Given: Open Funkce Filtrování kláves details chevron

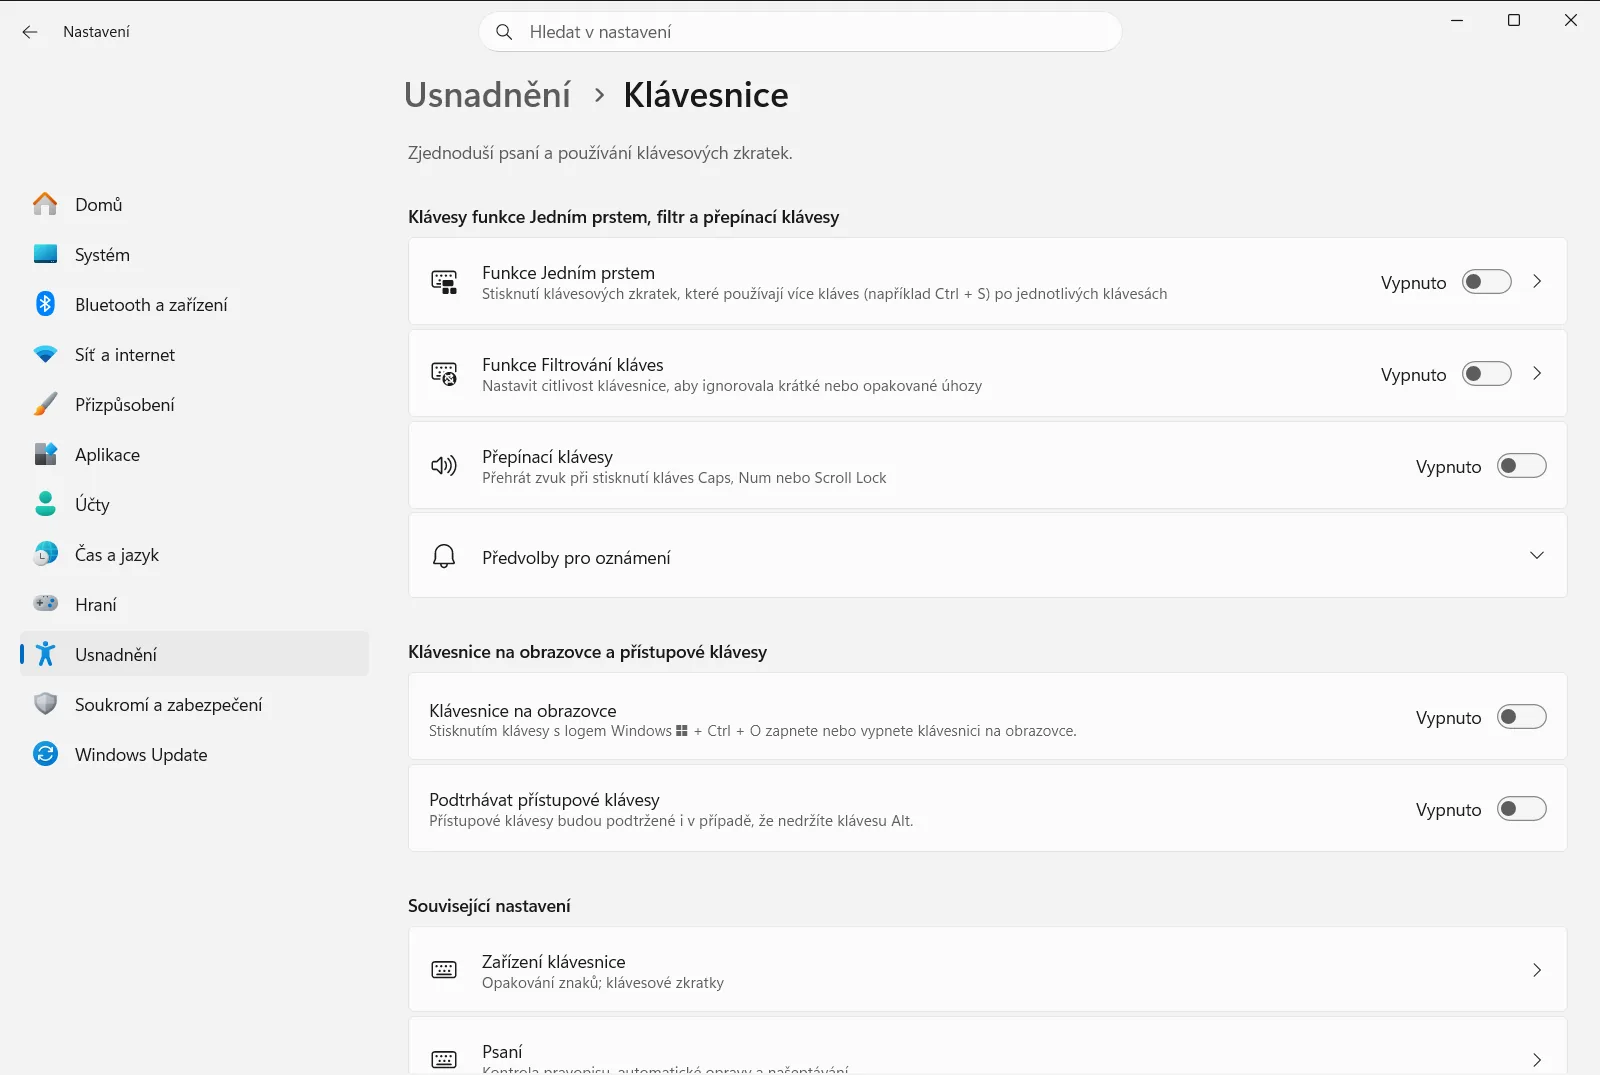Looking at the screenshot, I should (1537, 374).
